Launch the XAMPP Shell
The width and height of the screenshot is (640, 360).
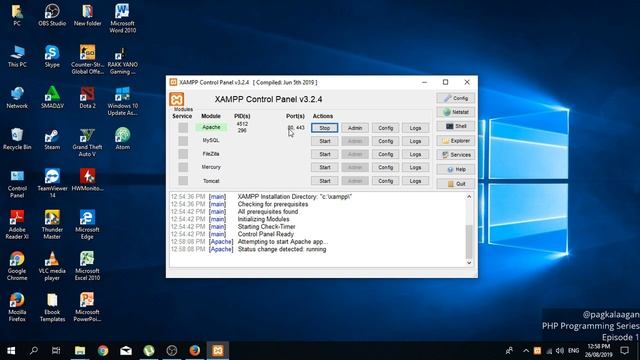456,126
